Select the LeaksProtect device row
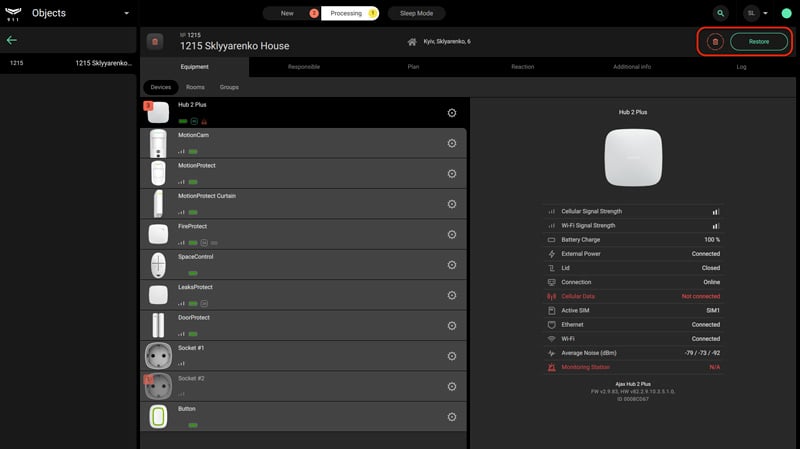The image size is (800, 449). (303, 295)
